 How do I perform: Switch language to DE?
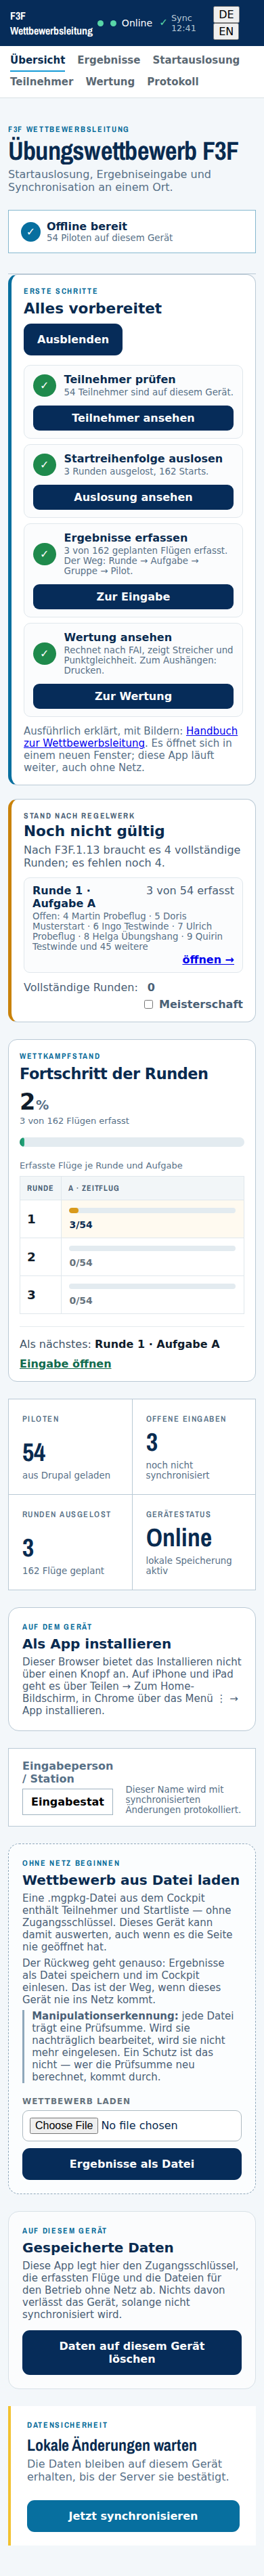point(226,14)
